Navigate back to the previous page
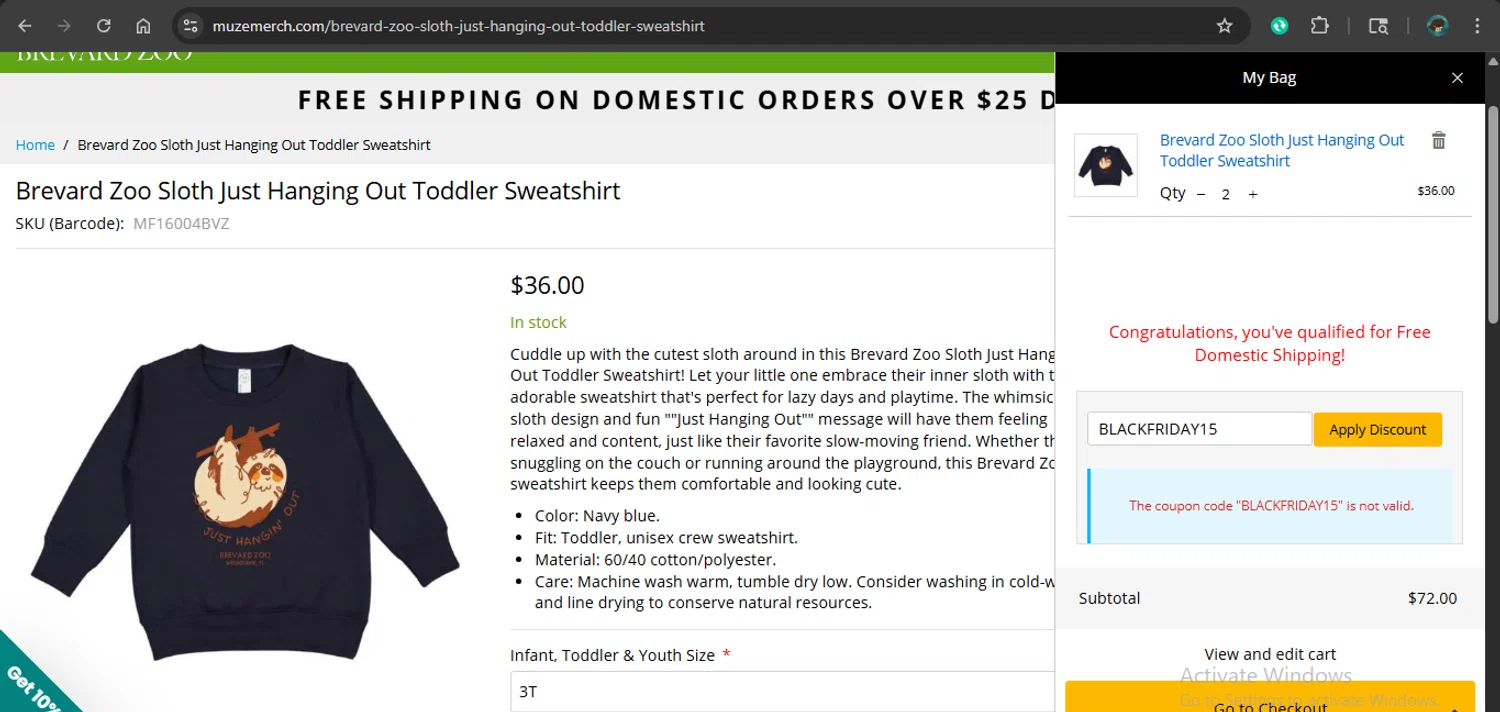The image size is (1500, 712). [x=25, y=26]
